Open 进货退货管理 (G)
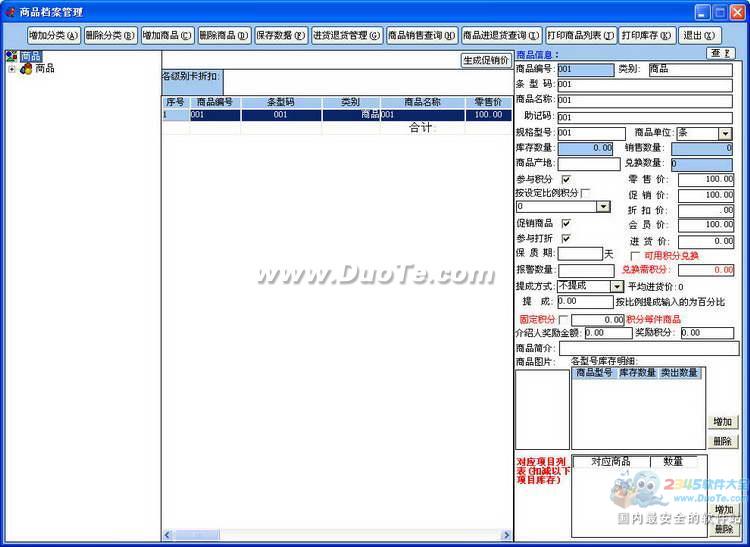This screenshot has height=547, width=750. [x=347, y=35]
